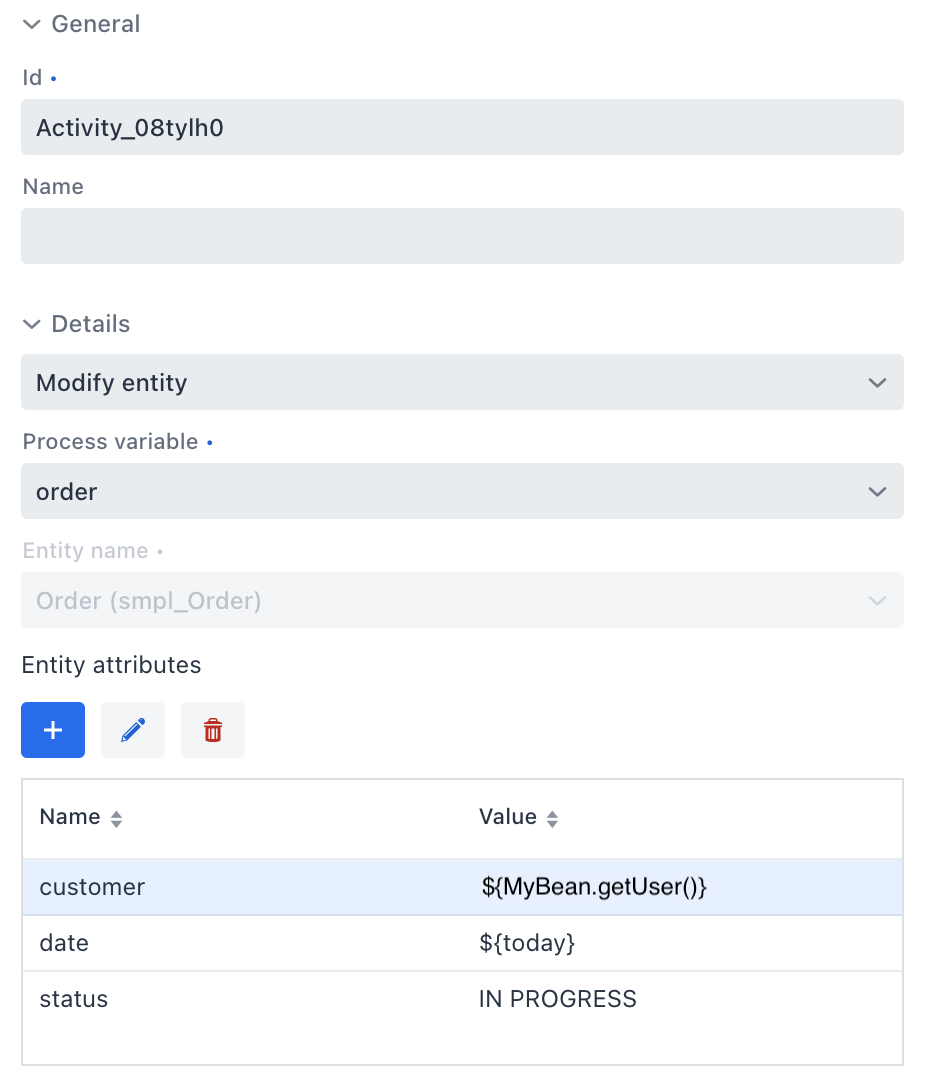Click the Entity name dropdown showing Order (smpl_Order)
The image size is (926, 1084).
462,600
